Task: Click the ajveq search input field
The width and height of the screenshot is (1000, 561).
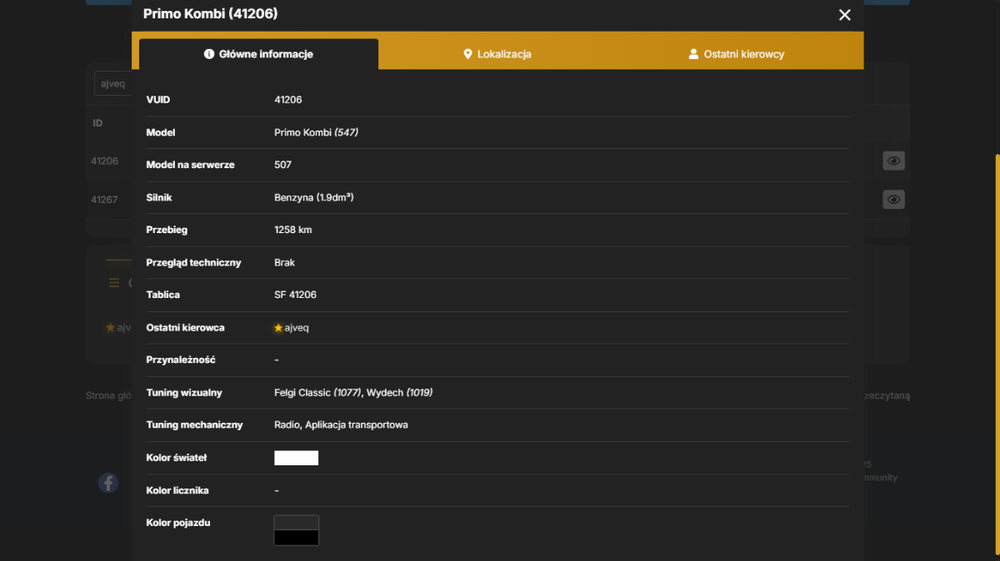Action: tap(113, 84)
